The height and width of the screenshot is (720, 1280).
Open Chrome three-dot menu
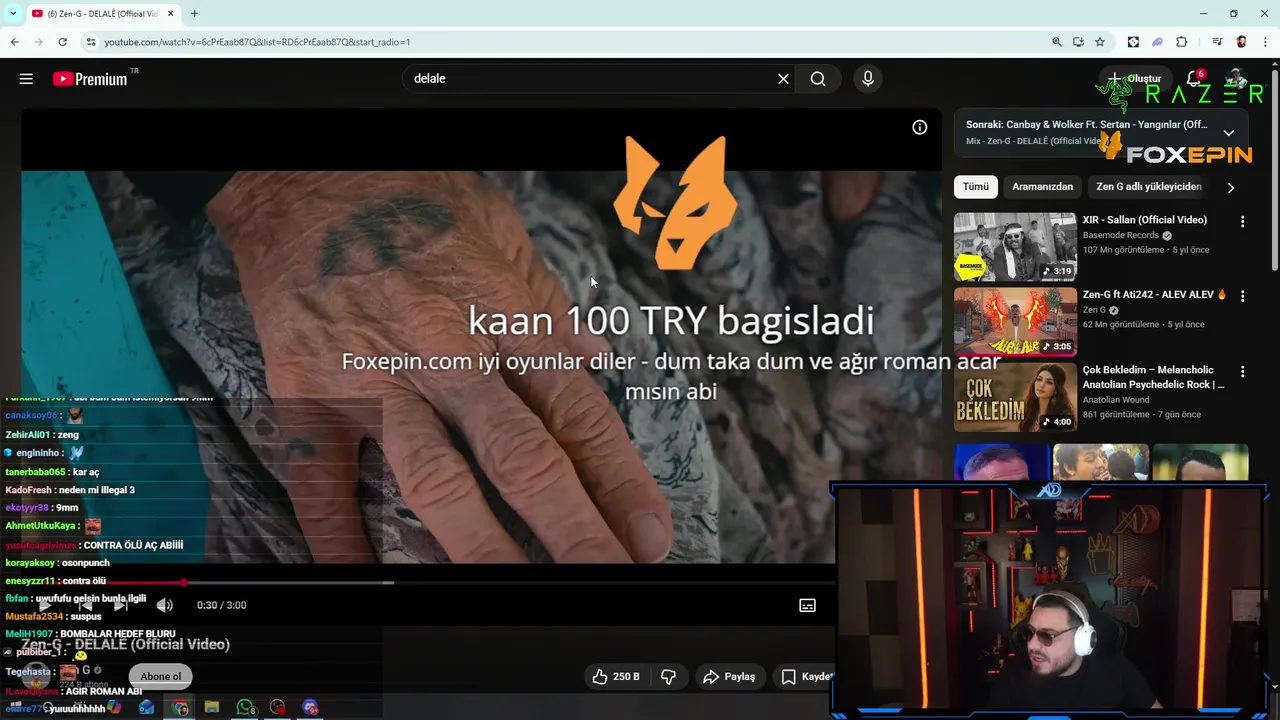point(1266,42)
